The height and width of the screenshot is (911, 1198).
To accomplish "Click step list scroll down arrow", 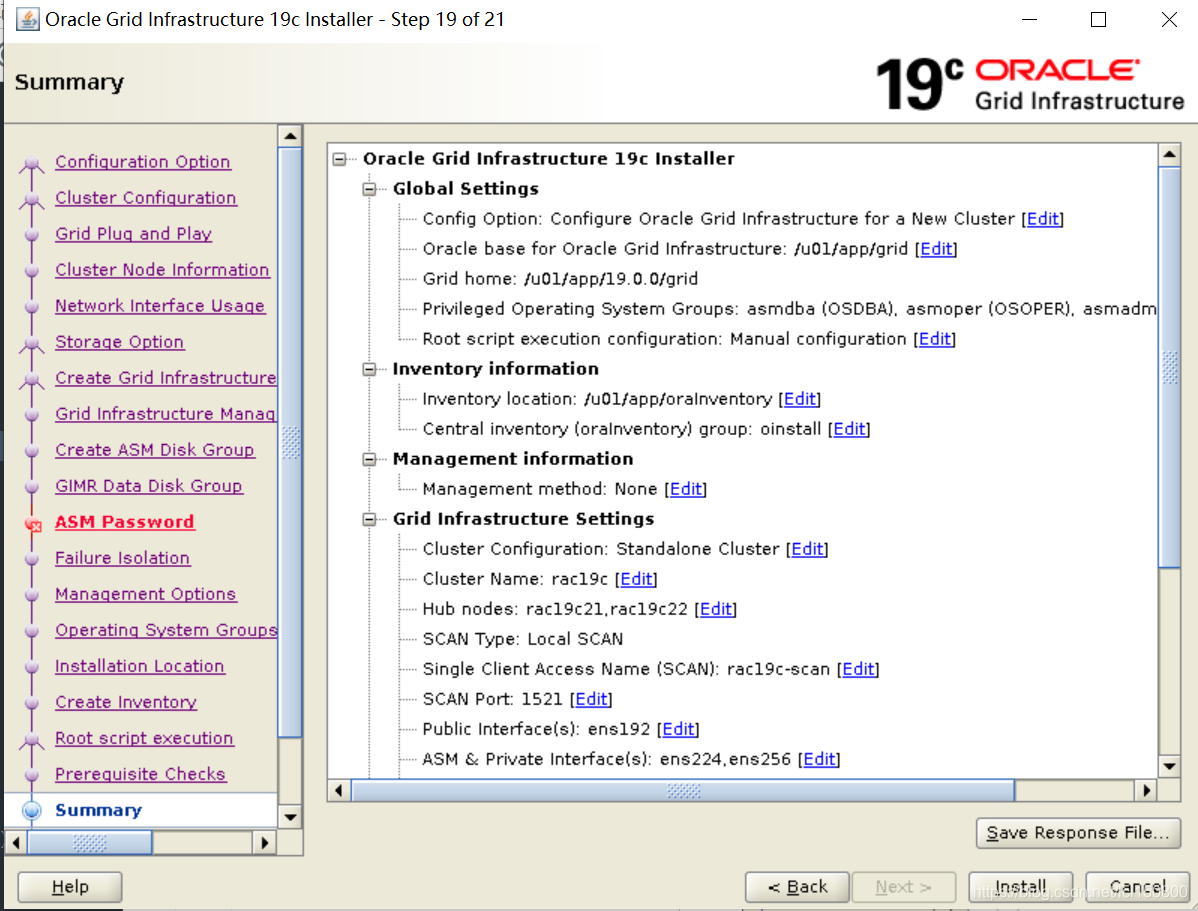I will click(x=290, y=817).
